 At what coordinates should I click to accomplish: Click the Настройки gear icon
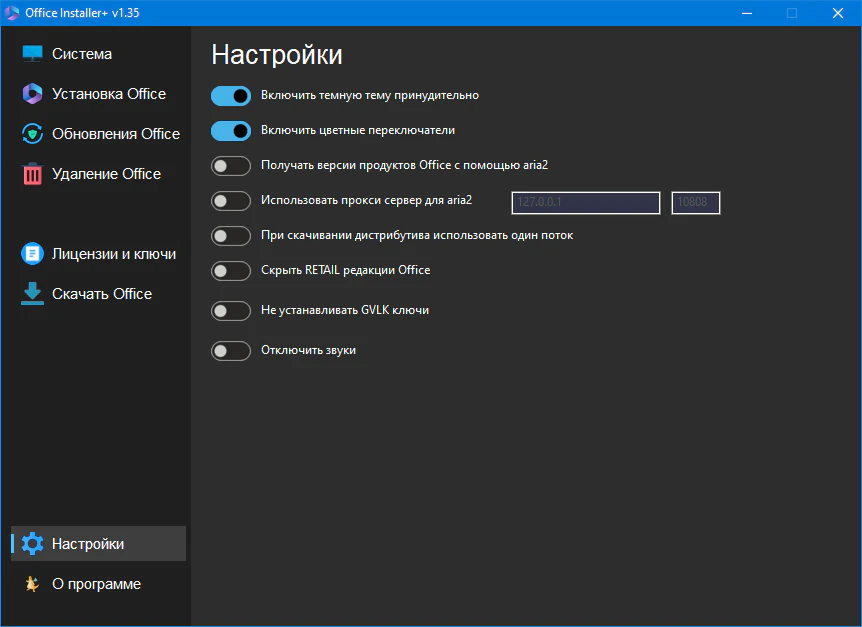click(32, 543)
